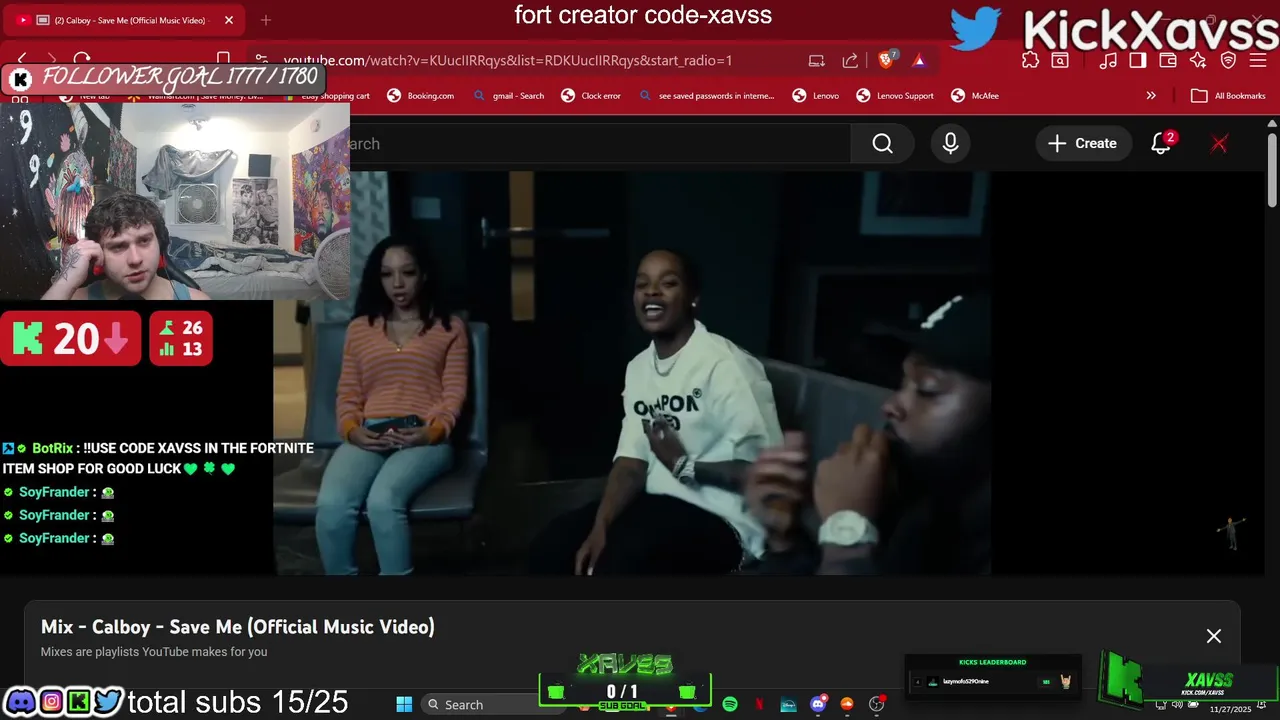1280x720 pixels.
Task: Click into the YouTube search field
Action: 600,144
